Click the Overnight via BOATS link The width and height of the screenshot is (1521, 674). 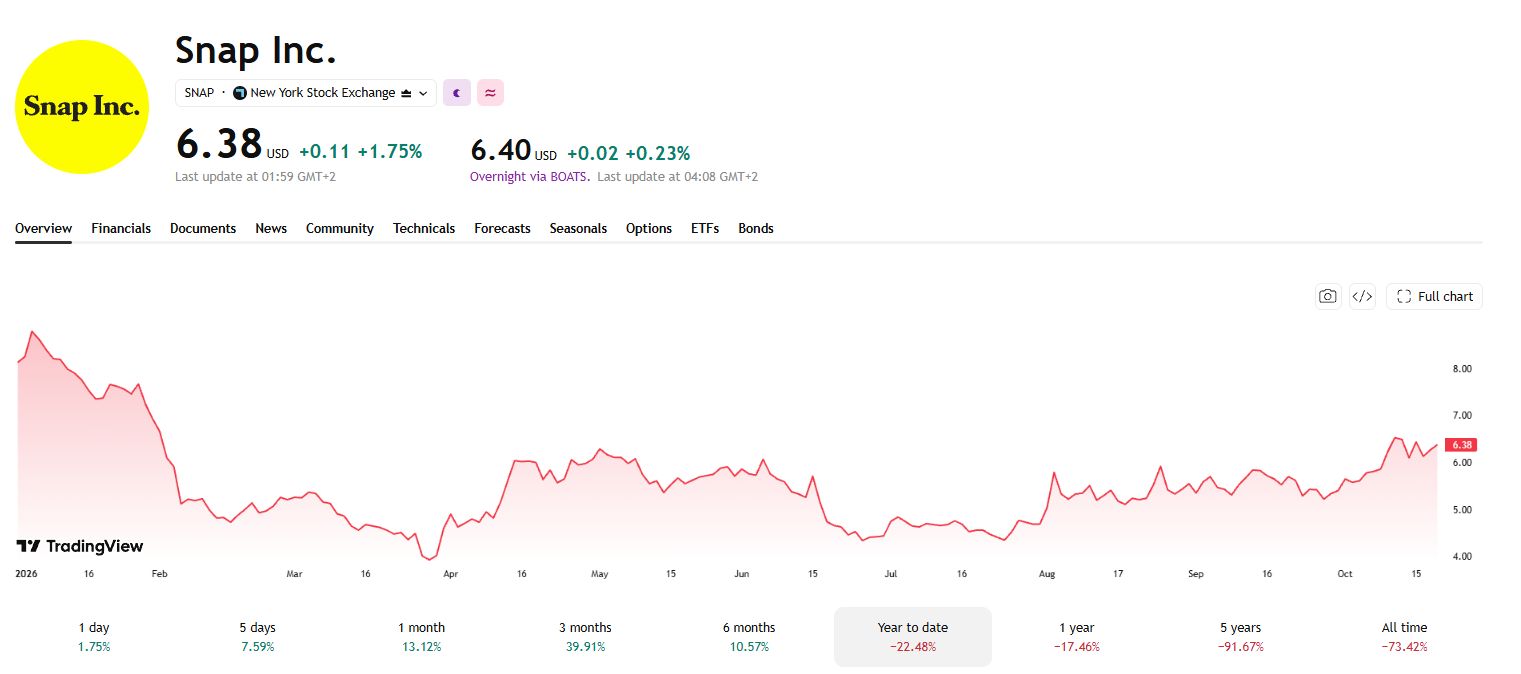pos(530,176)
